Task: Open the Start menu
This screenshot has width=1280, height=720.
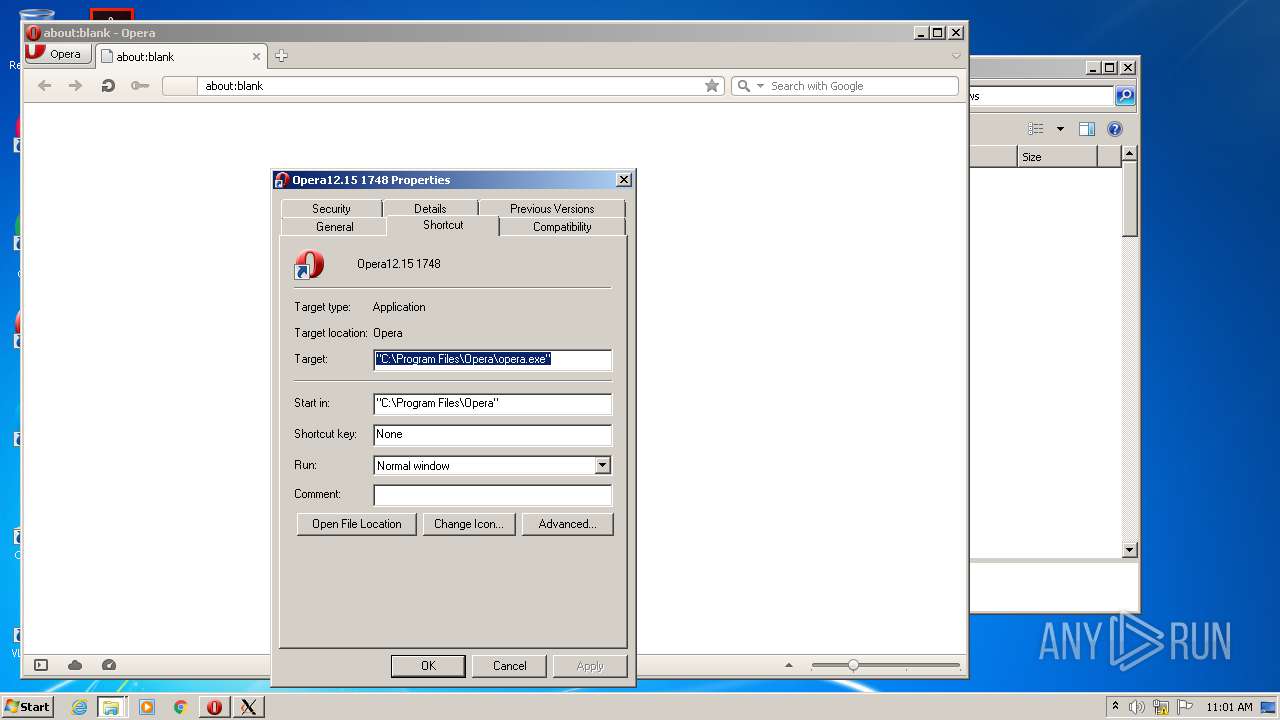Action: pyautogui.click(x=27, y=707)
